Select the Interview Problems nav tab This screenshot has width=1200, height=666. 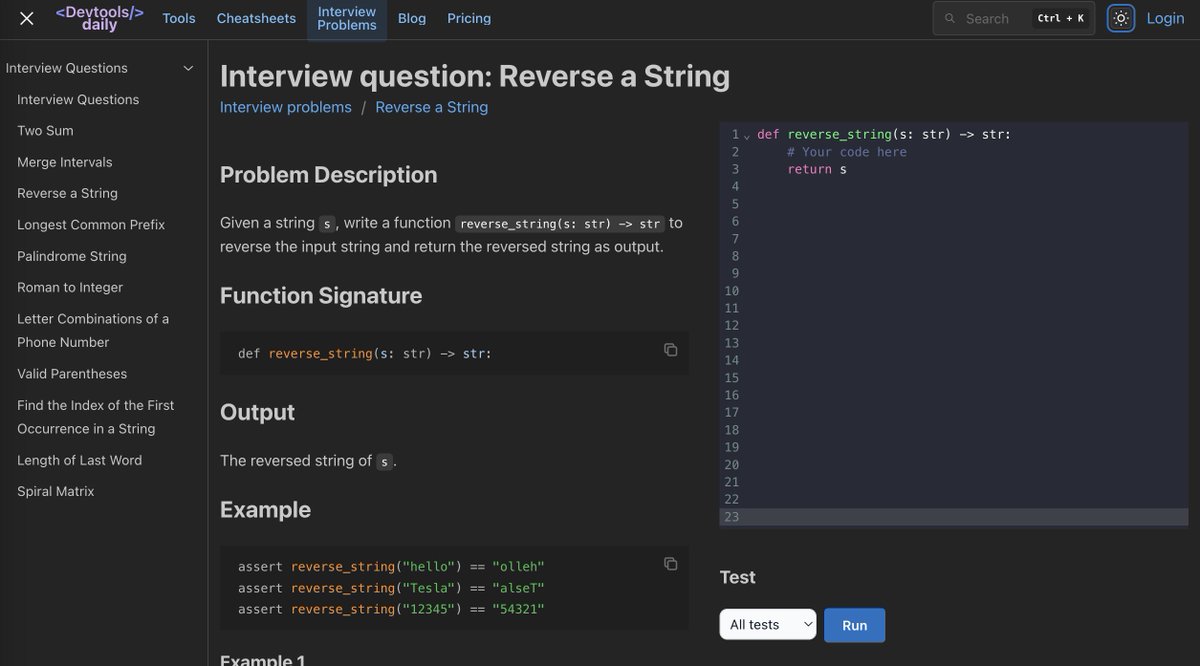click(x=347, y=18)
